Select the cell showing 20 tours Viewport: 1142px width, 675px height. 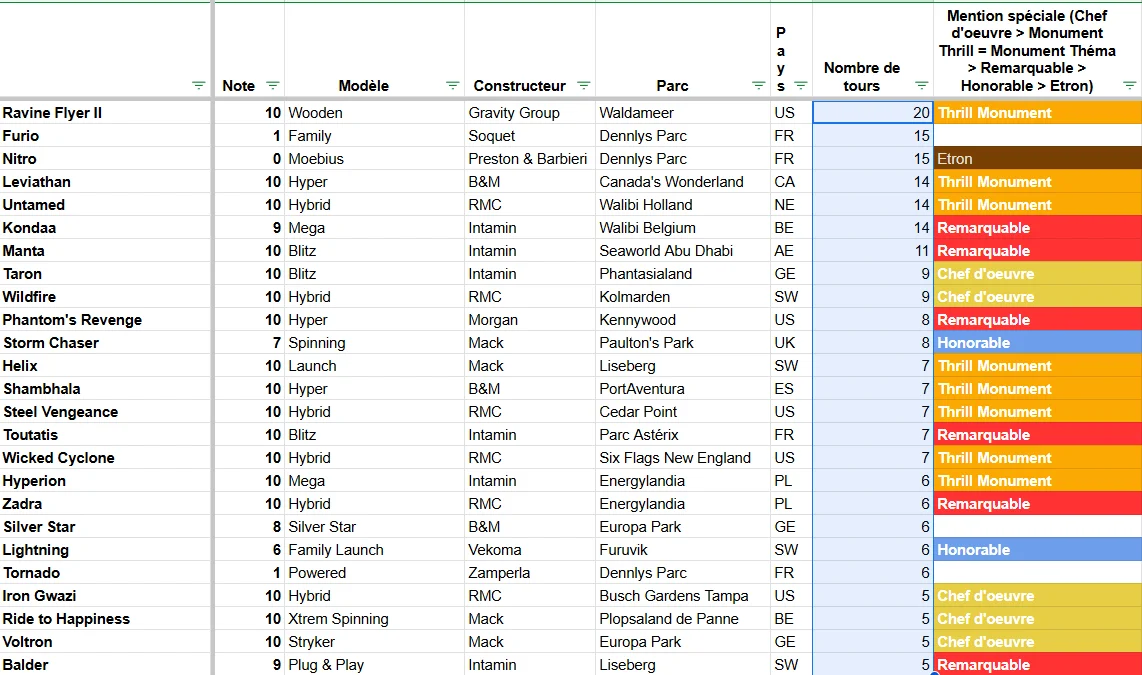point(872,113)
